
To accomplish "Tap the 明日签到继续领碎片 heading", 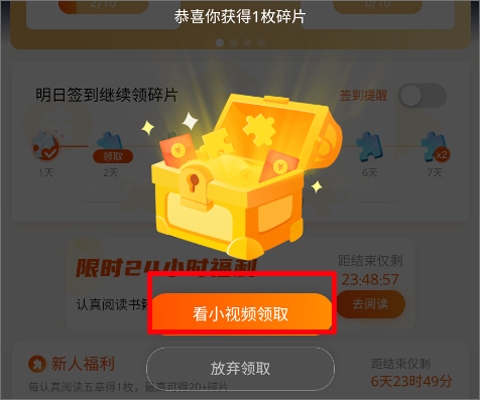I will pos(106,95).
